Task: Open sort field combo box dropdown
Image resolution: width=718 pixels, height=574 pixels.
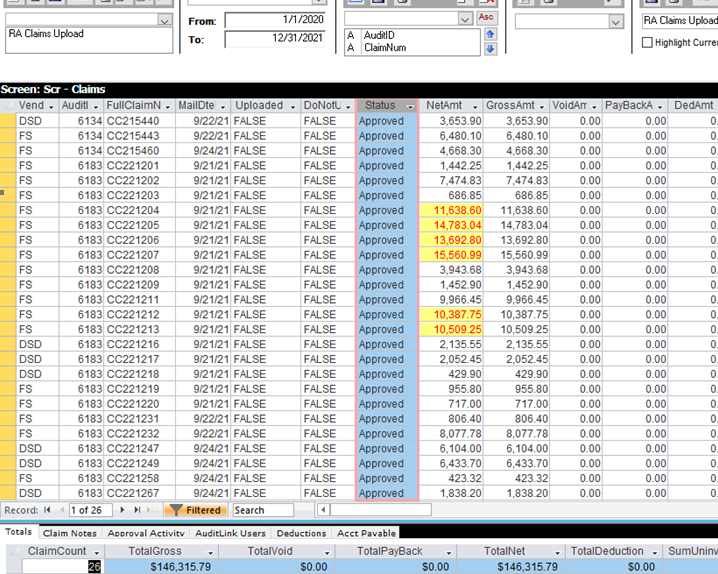Action: (x=465, y=19)
